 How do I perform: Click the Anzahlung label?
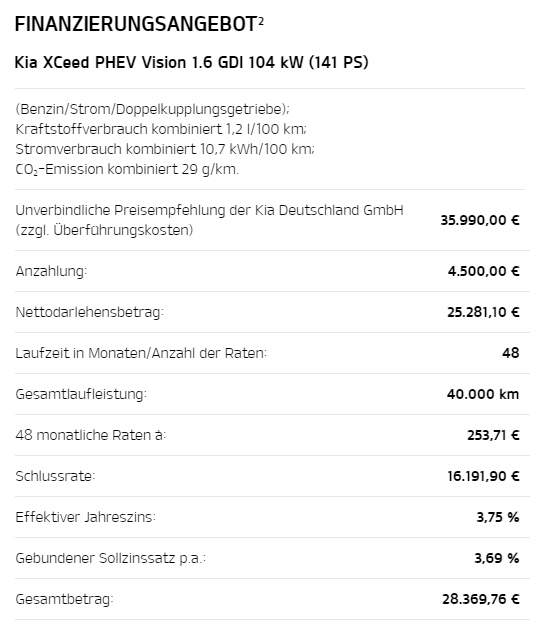[x=51, y=271]
